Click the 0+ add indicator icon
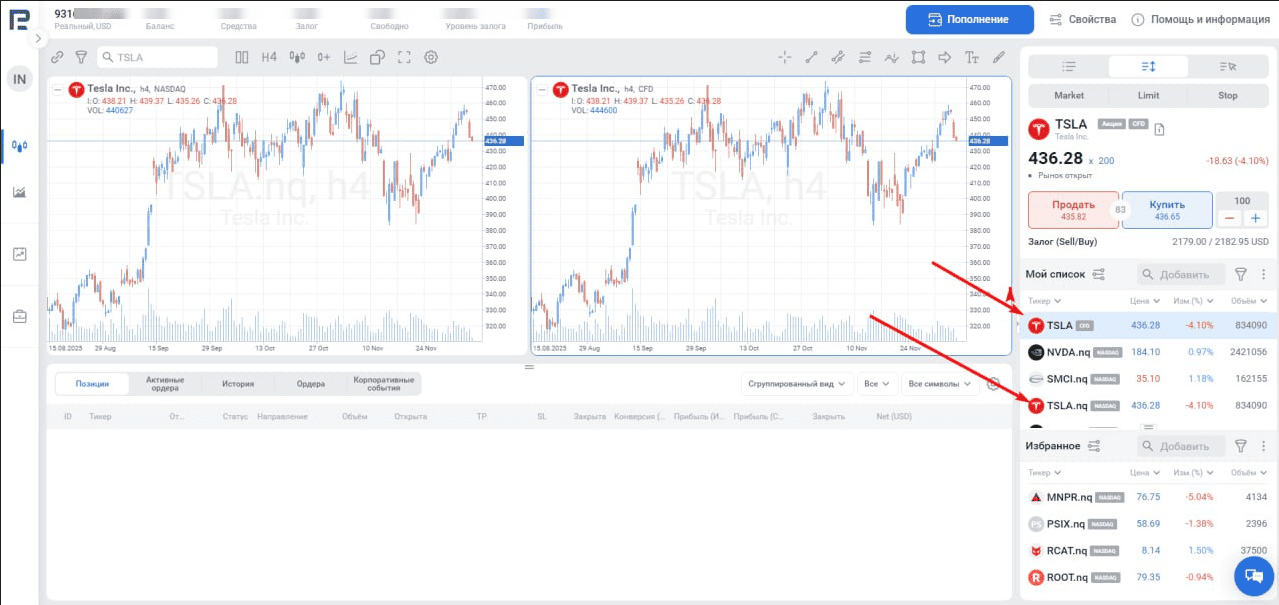This screenshot has height=605, width=1279. 323,57
